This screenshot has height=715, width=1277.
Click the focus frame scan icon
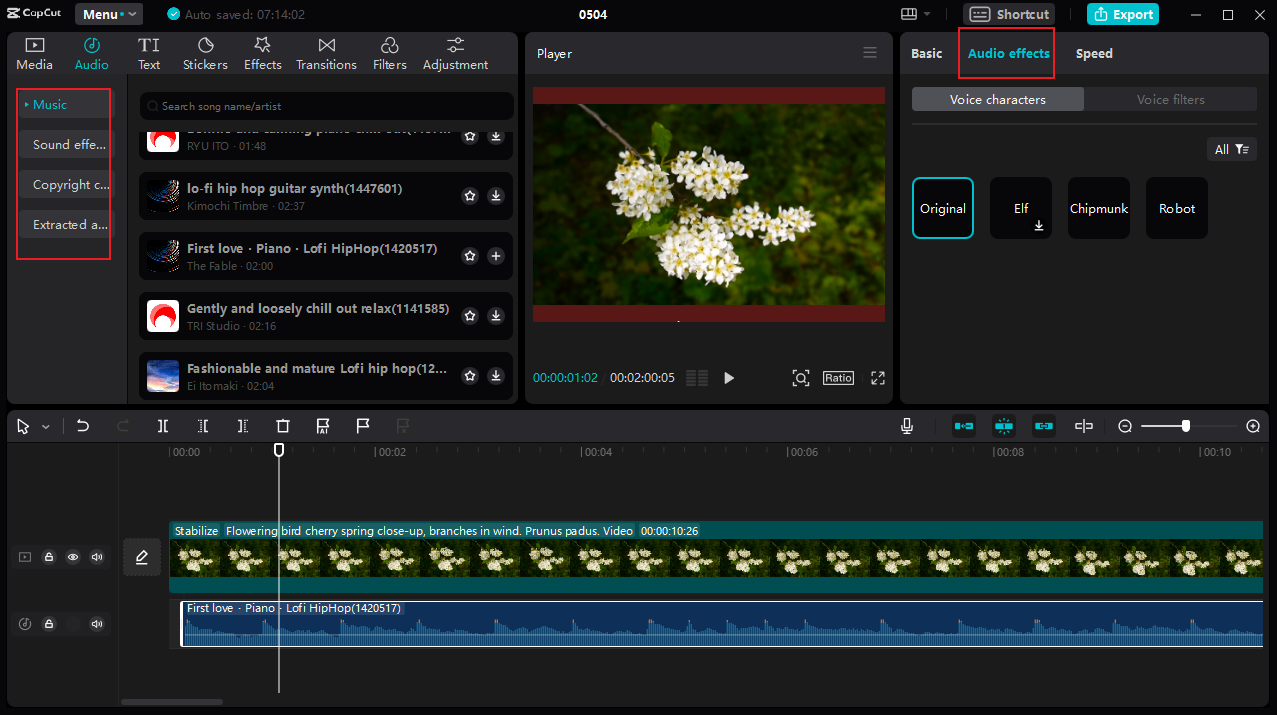tap(801, 378)
